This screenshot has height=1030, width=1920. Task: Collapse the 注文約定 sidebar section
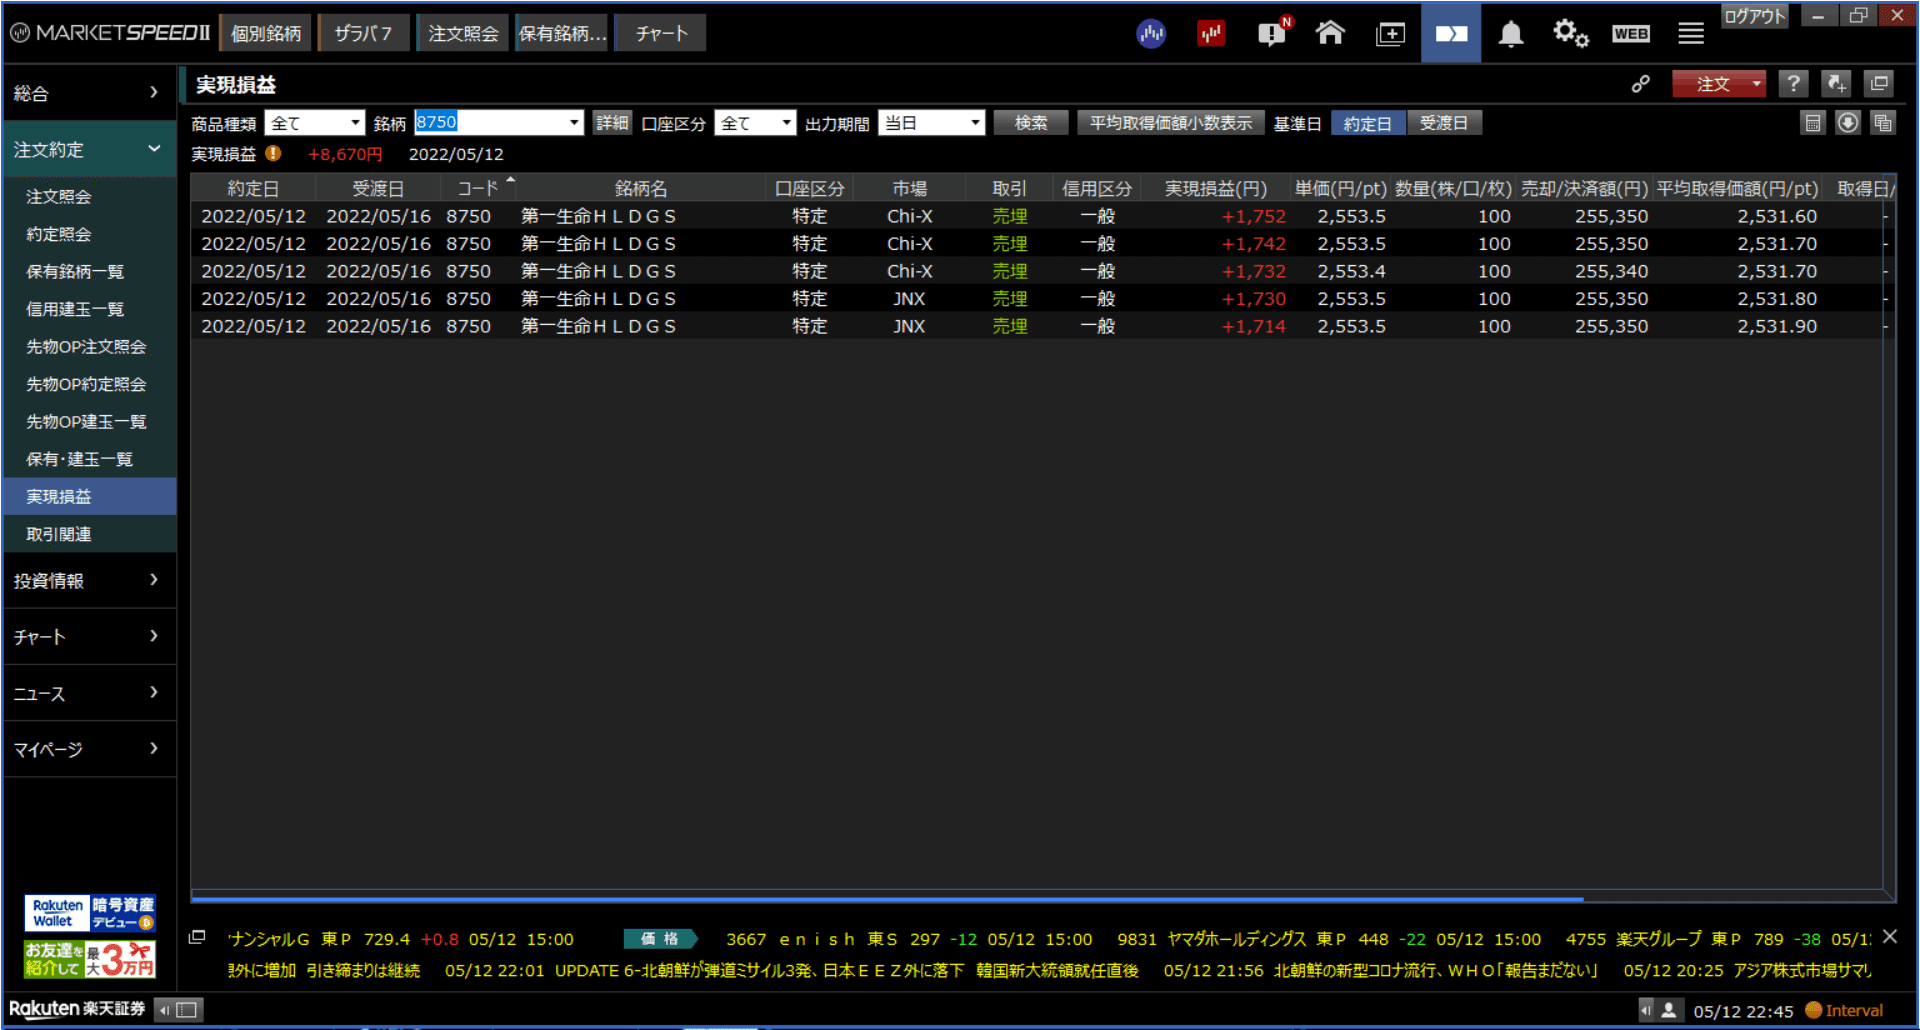point(89,150)
